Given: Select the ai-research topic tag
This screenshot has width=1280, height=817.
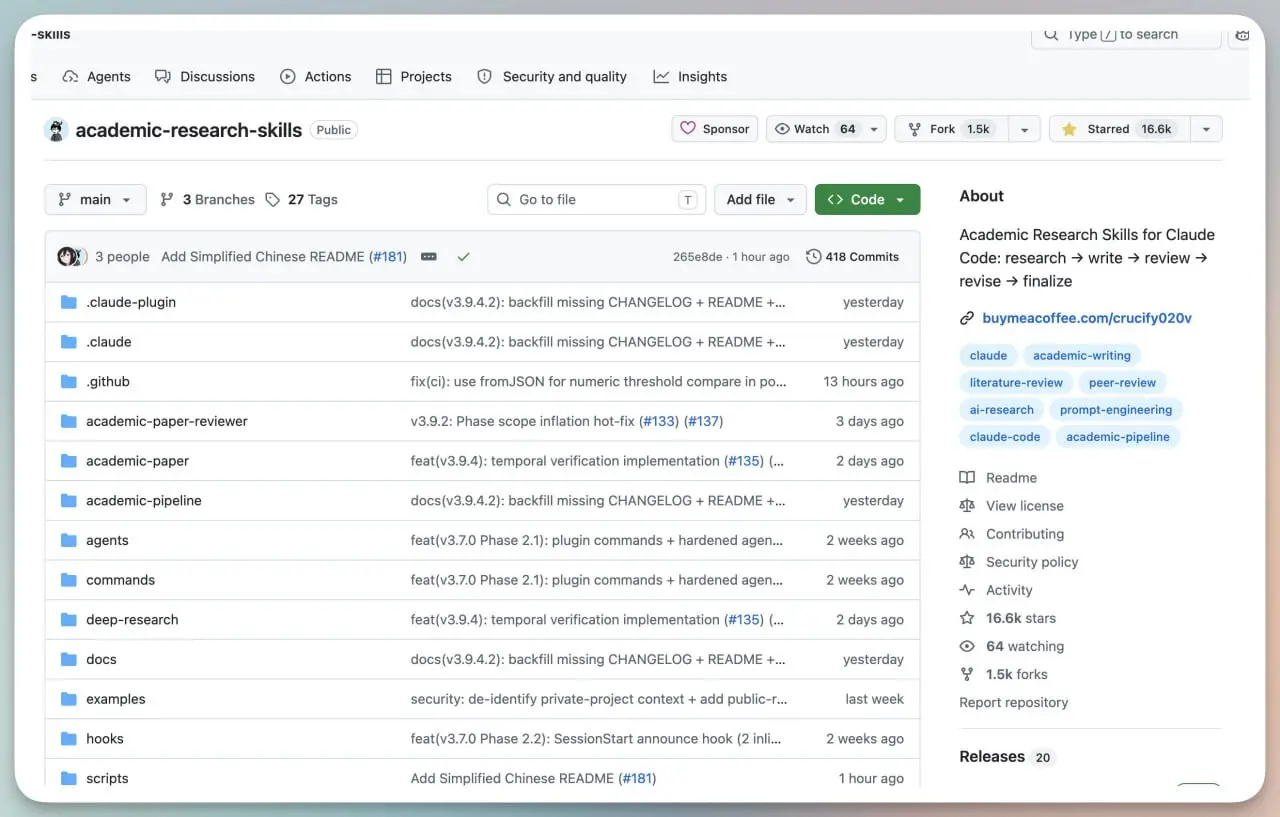Looking at the screenshot, I should point(1001,409).
